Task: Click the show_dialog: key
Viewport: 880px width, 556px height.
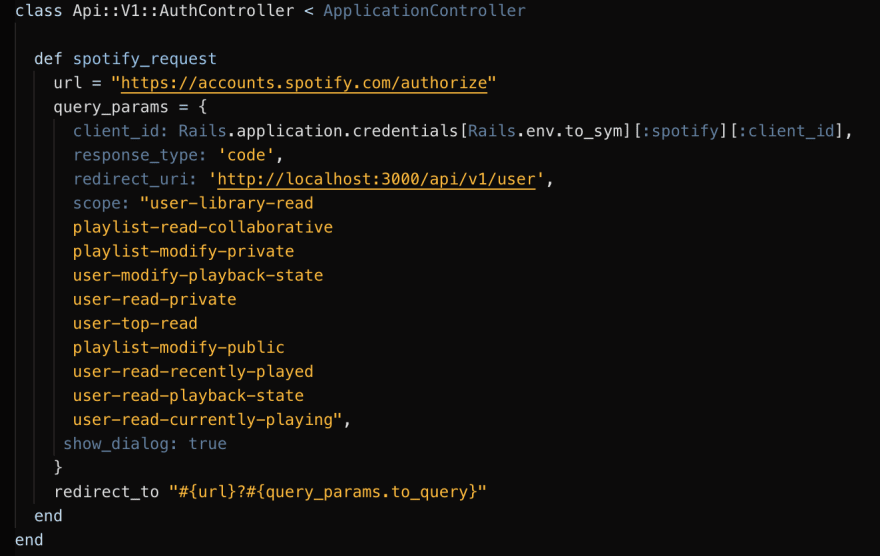Action: [x=120, y=444]
